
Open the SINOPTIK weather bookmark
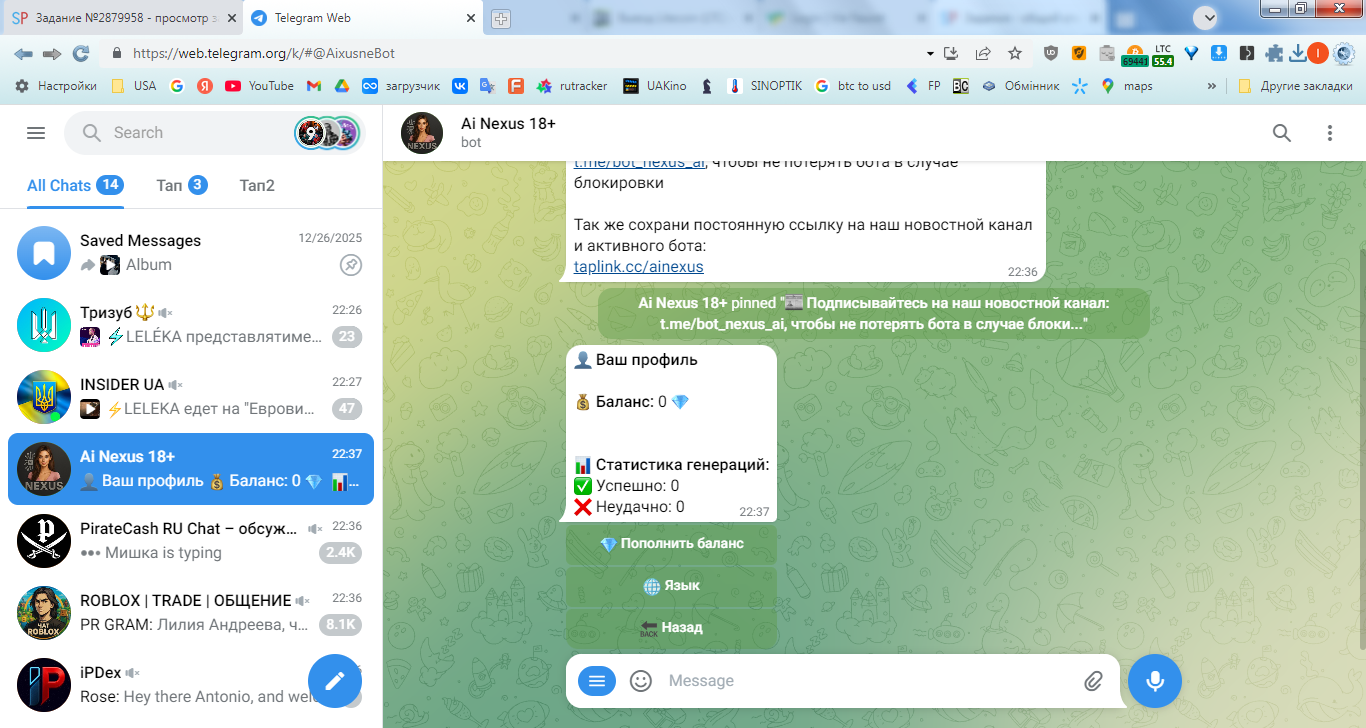click(x=764, y=86)
